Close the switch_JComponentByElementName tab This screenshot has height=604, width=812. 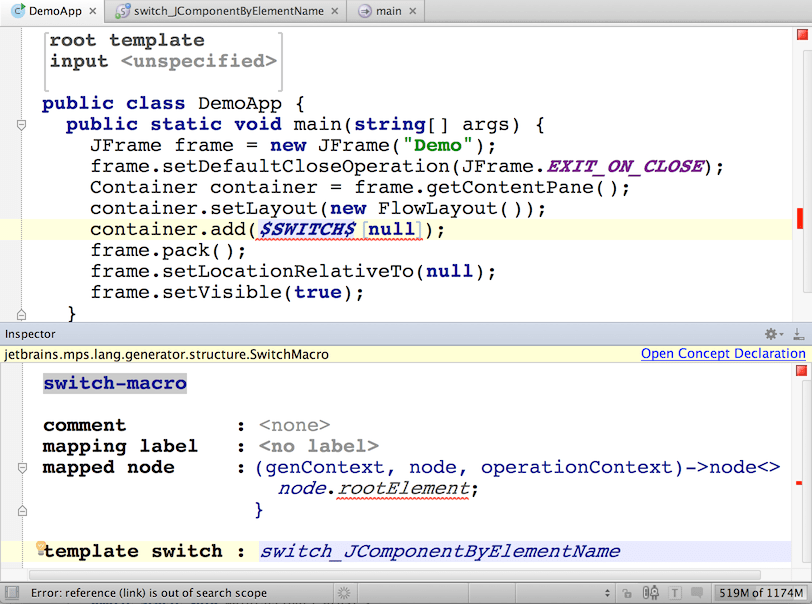336,11
